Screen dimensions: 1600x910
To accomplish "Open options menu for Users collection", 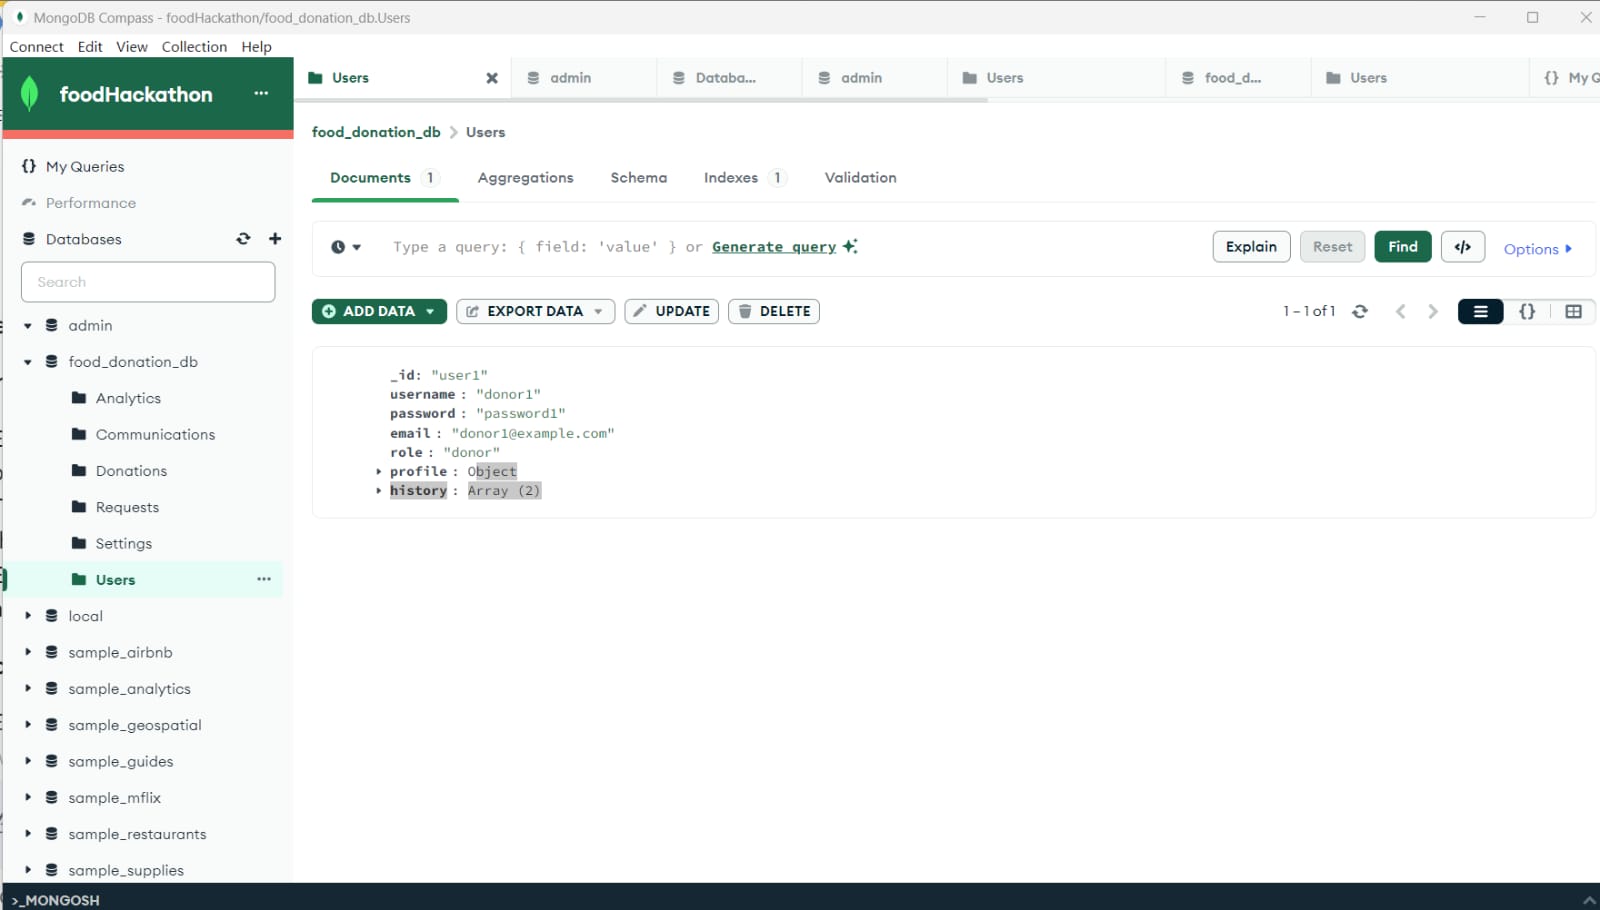I will point(264,579).
